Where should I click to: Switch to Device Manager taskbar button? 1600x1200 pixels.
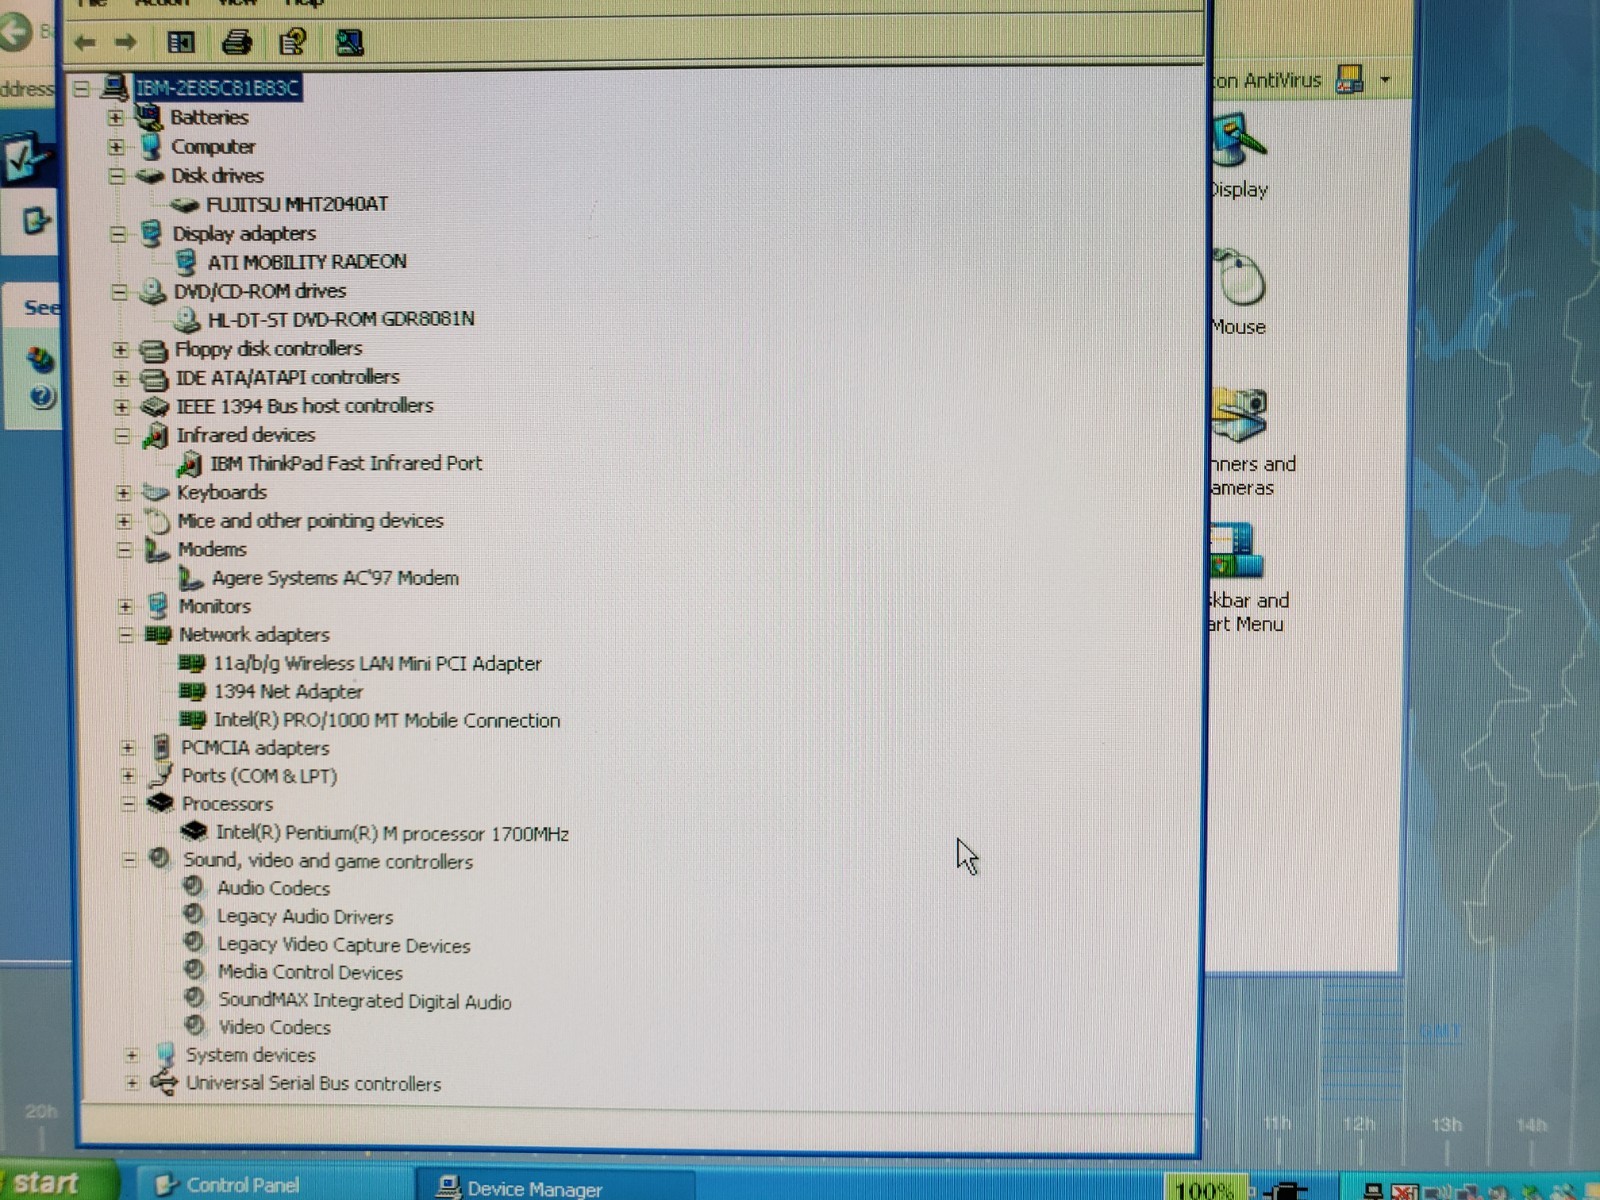point(554,1188)
